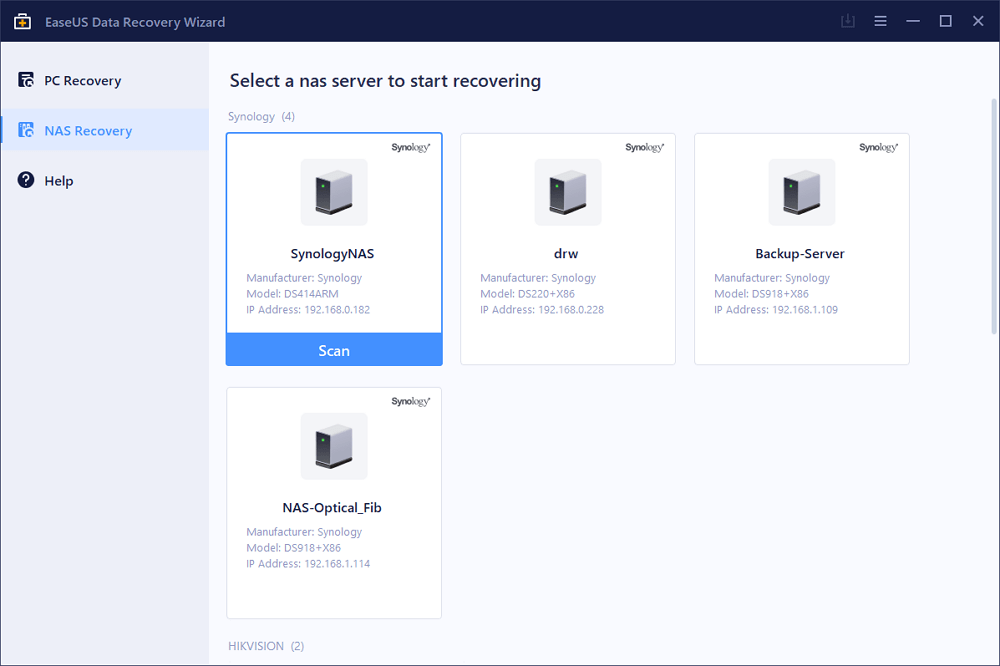Close the EaseUS Data Recovery Wizard
This screenshot has width=1000, height=666.
tap(977, 21)
